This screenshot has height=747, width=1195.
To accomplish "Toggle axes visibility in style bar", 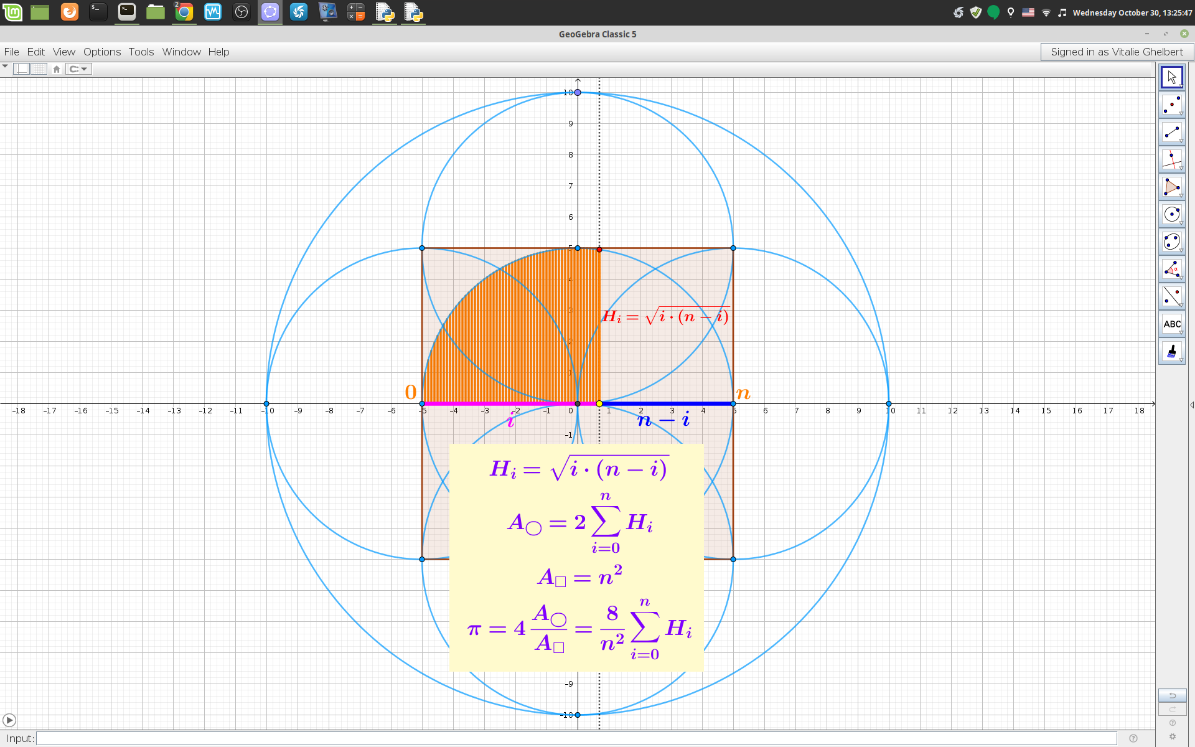I will pyautogui.click(x=22, y=69).
